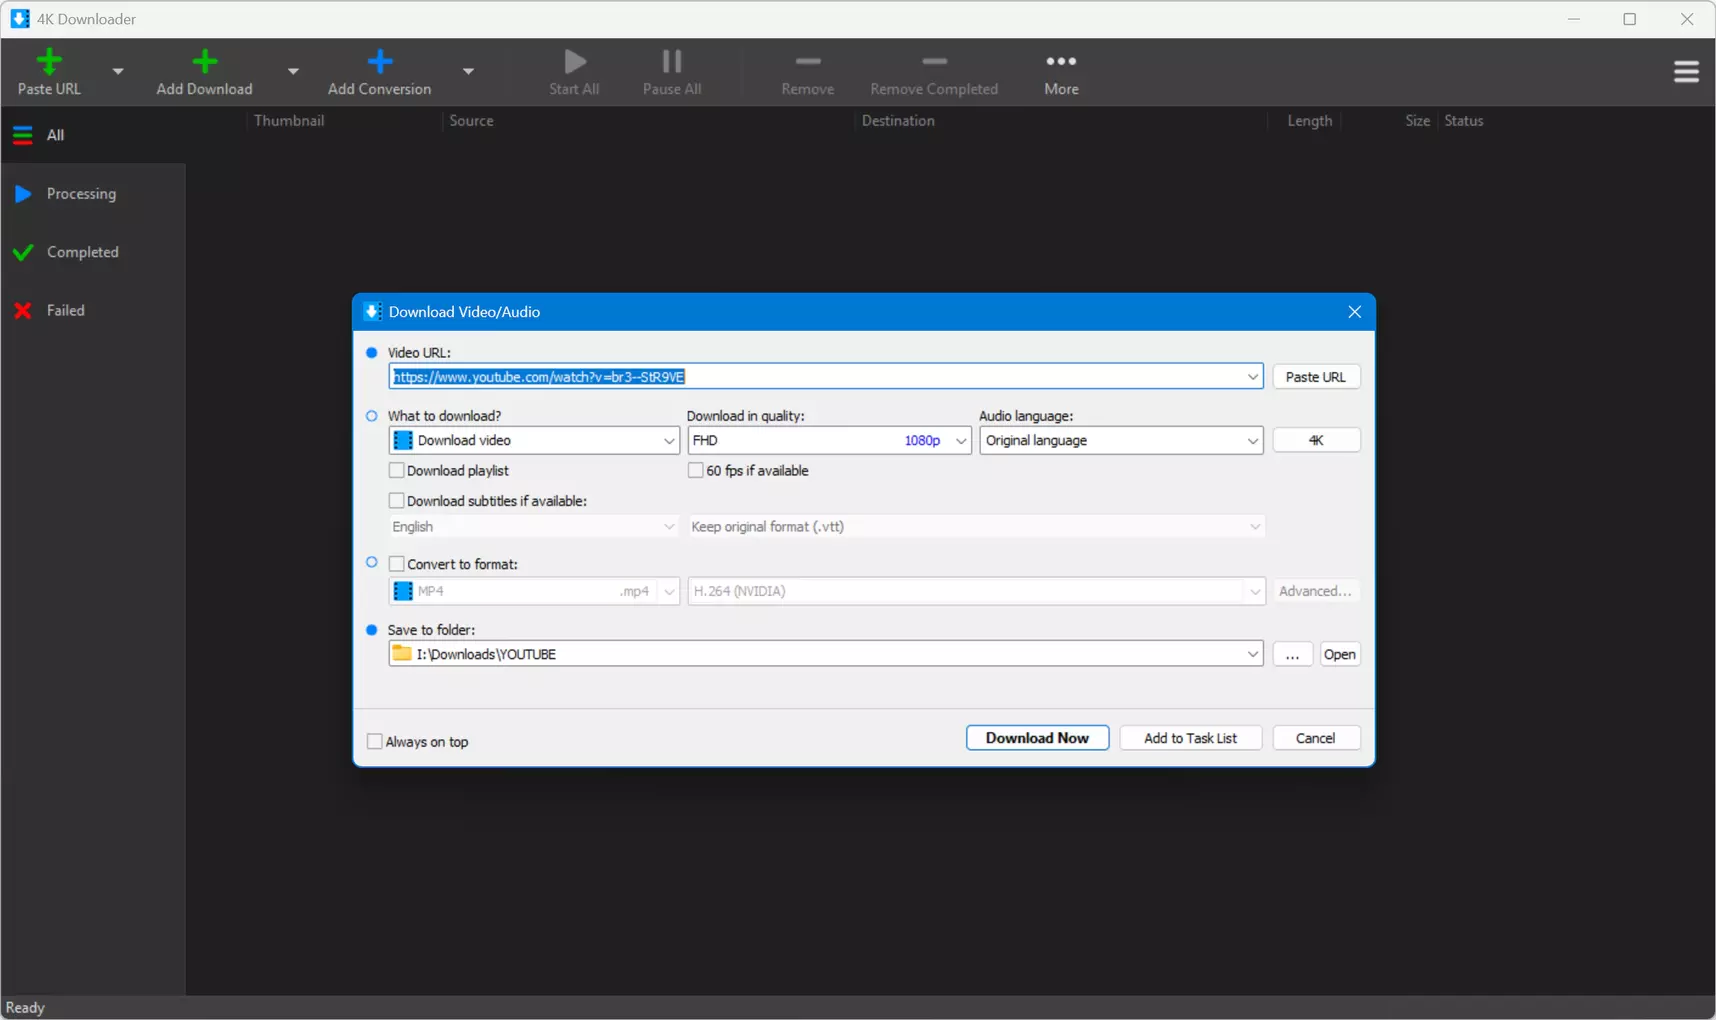Click the Size column header
The width and height of the screenshot is (1716, 1020).
1417,121
